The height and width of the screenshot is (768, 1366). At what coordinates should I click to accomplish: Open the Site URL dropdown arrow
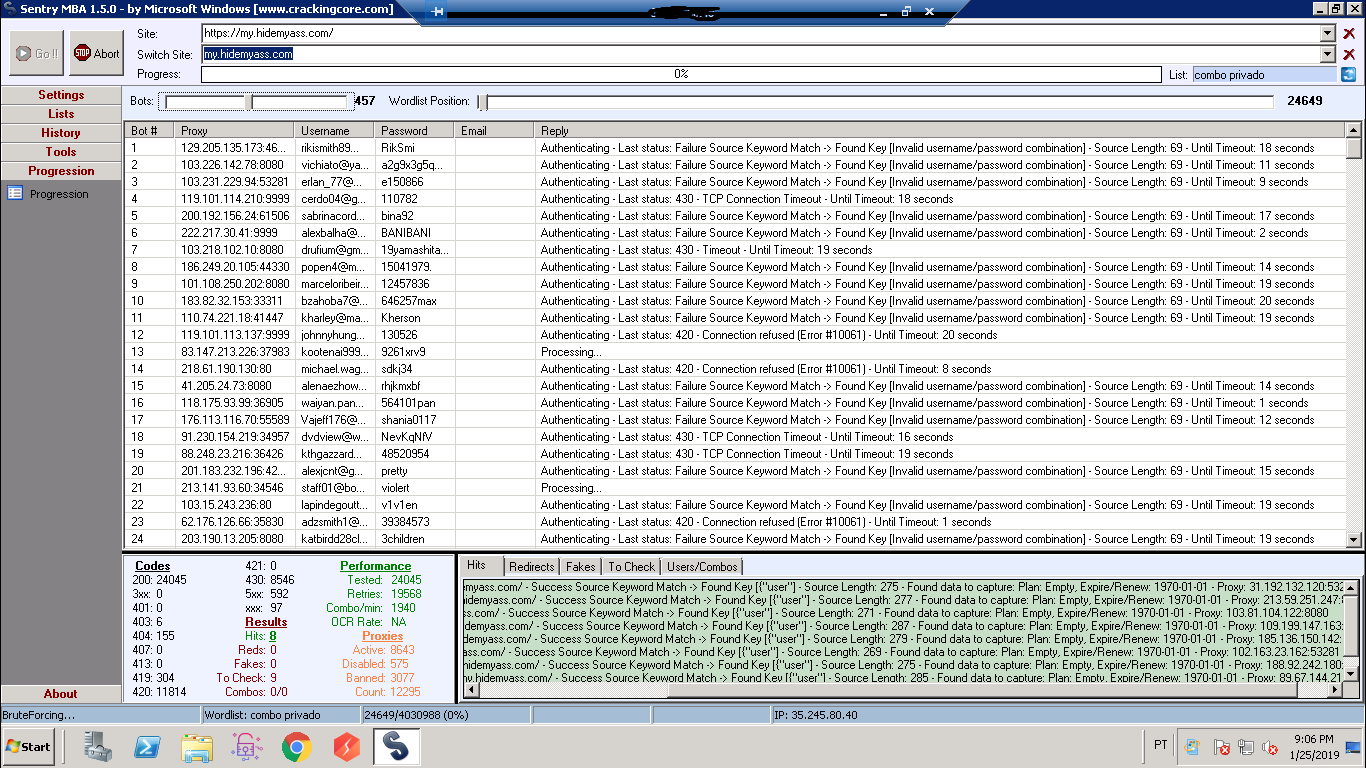click(1328, 34)
